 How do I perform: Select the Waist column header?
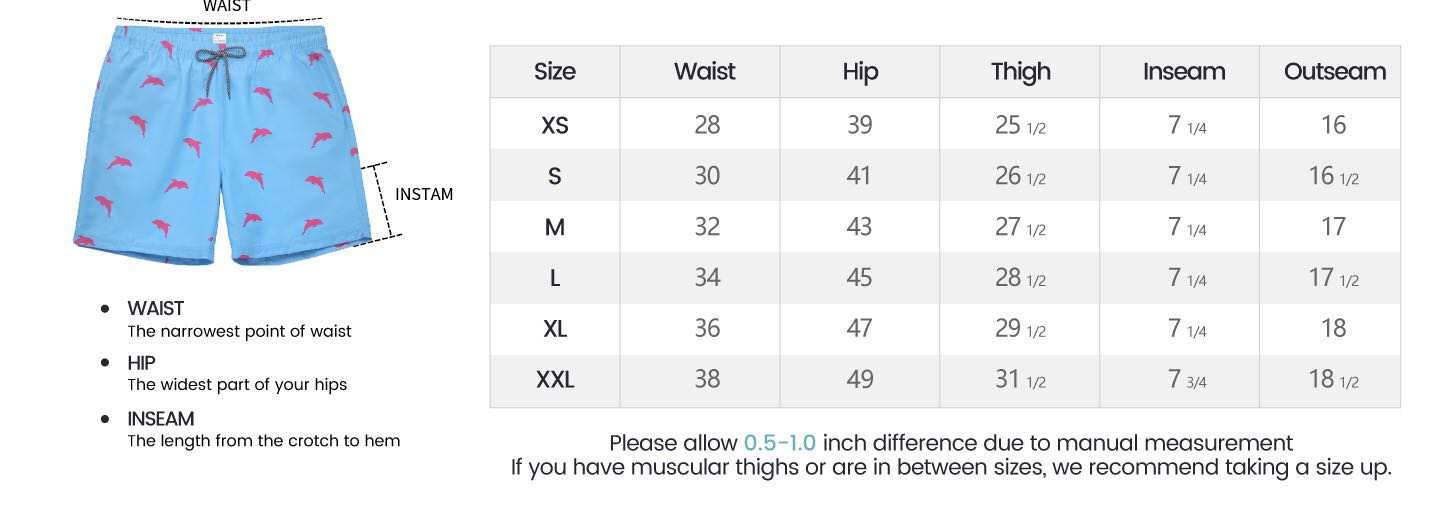pos(704,72)
